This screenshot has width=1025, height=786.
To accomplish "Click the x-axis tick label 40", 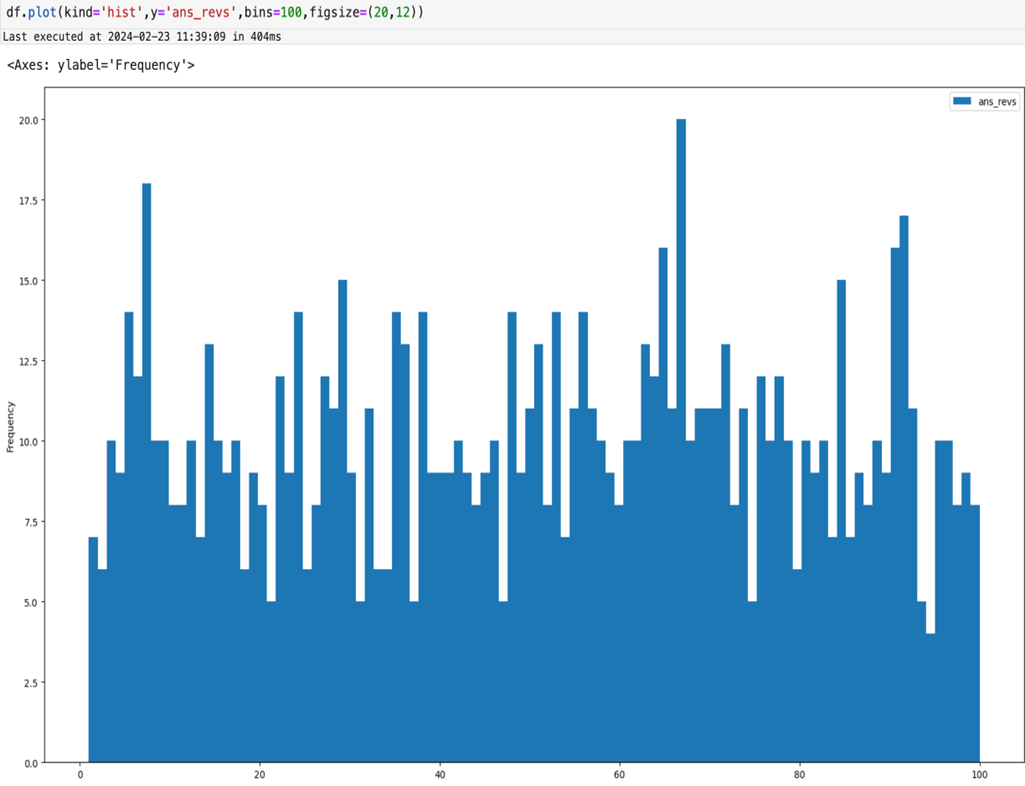I will 440,775.
